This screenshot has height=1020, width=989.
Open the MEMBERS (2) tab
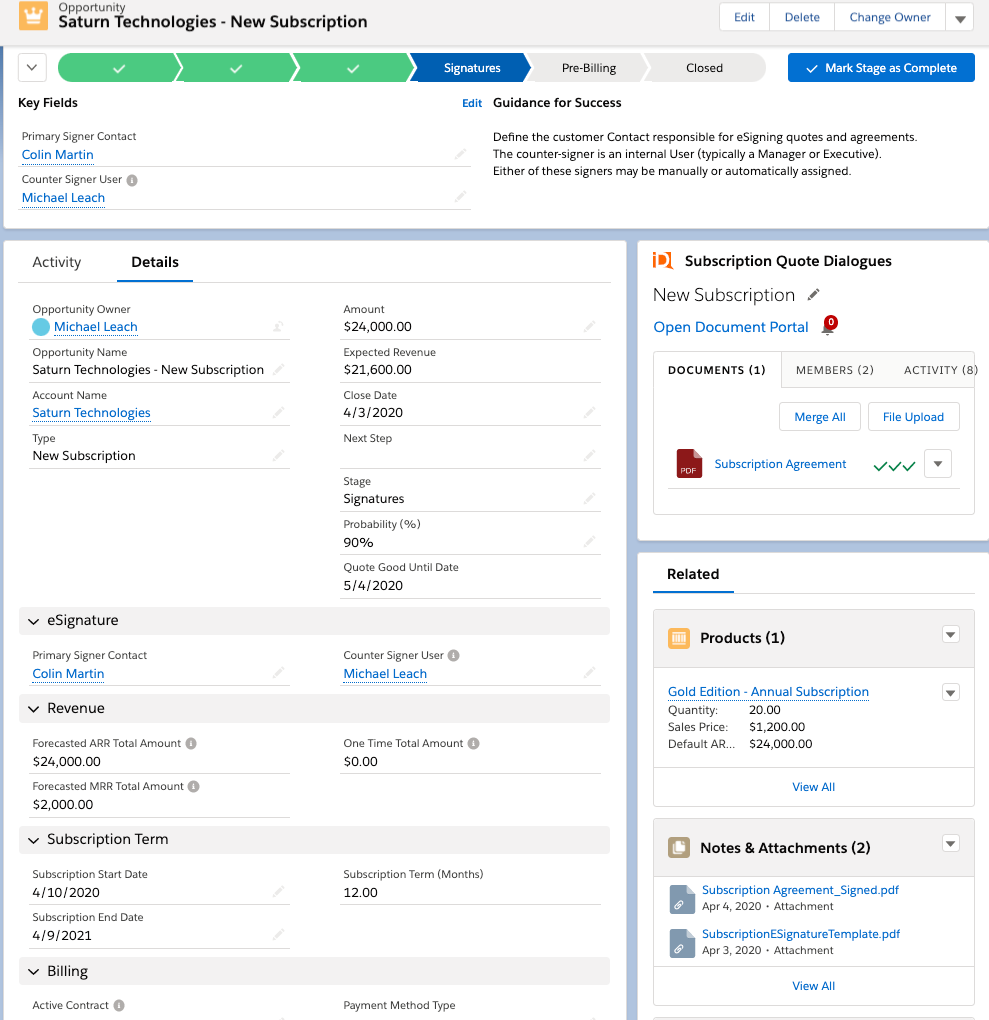coord(835,370)
